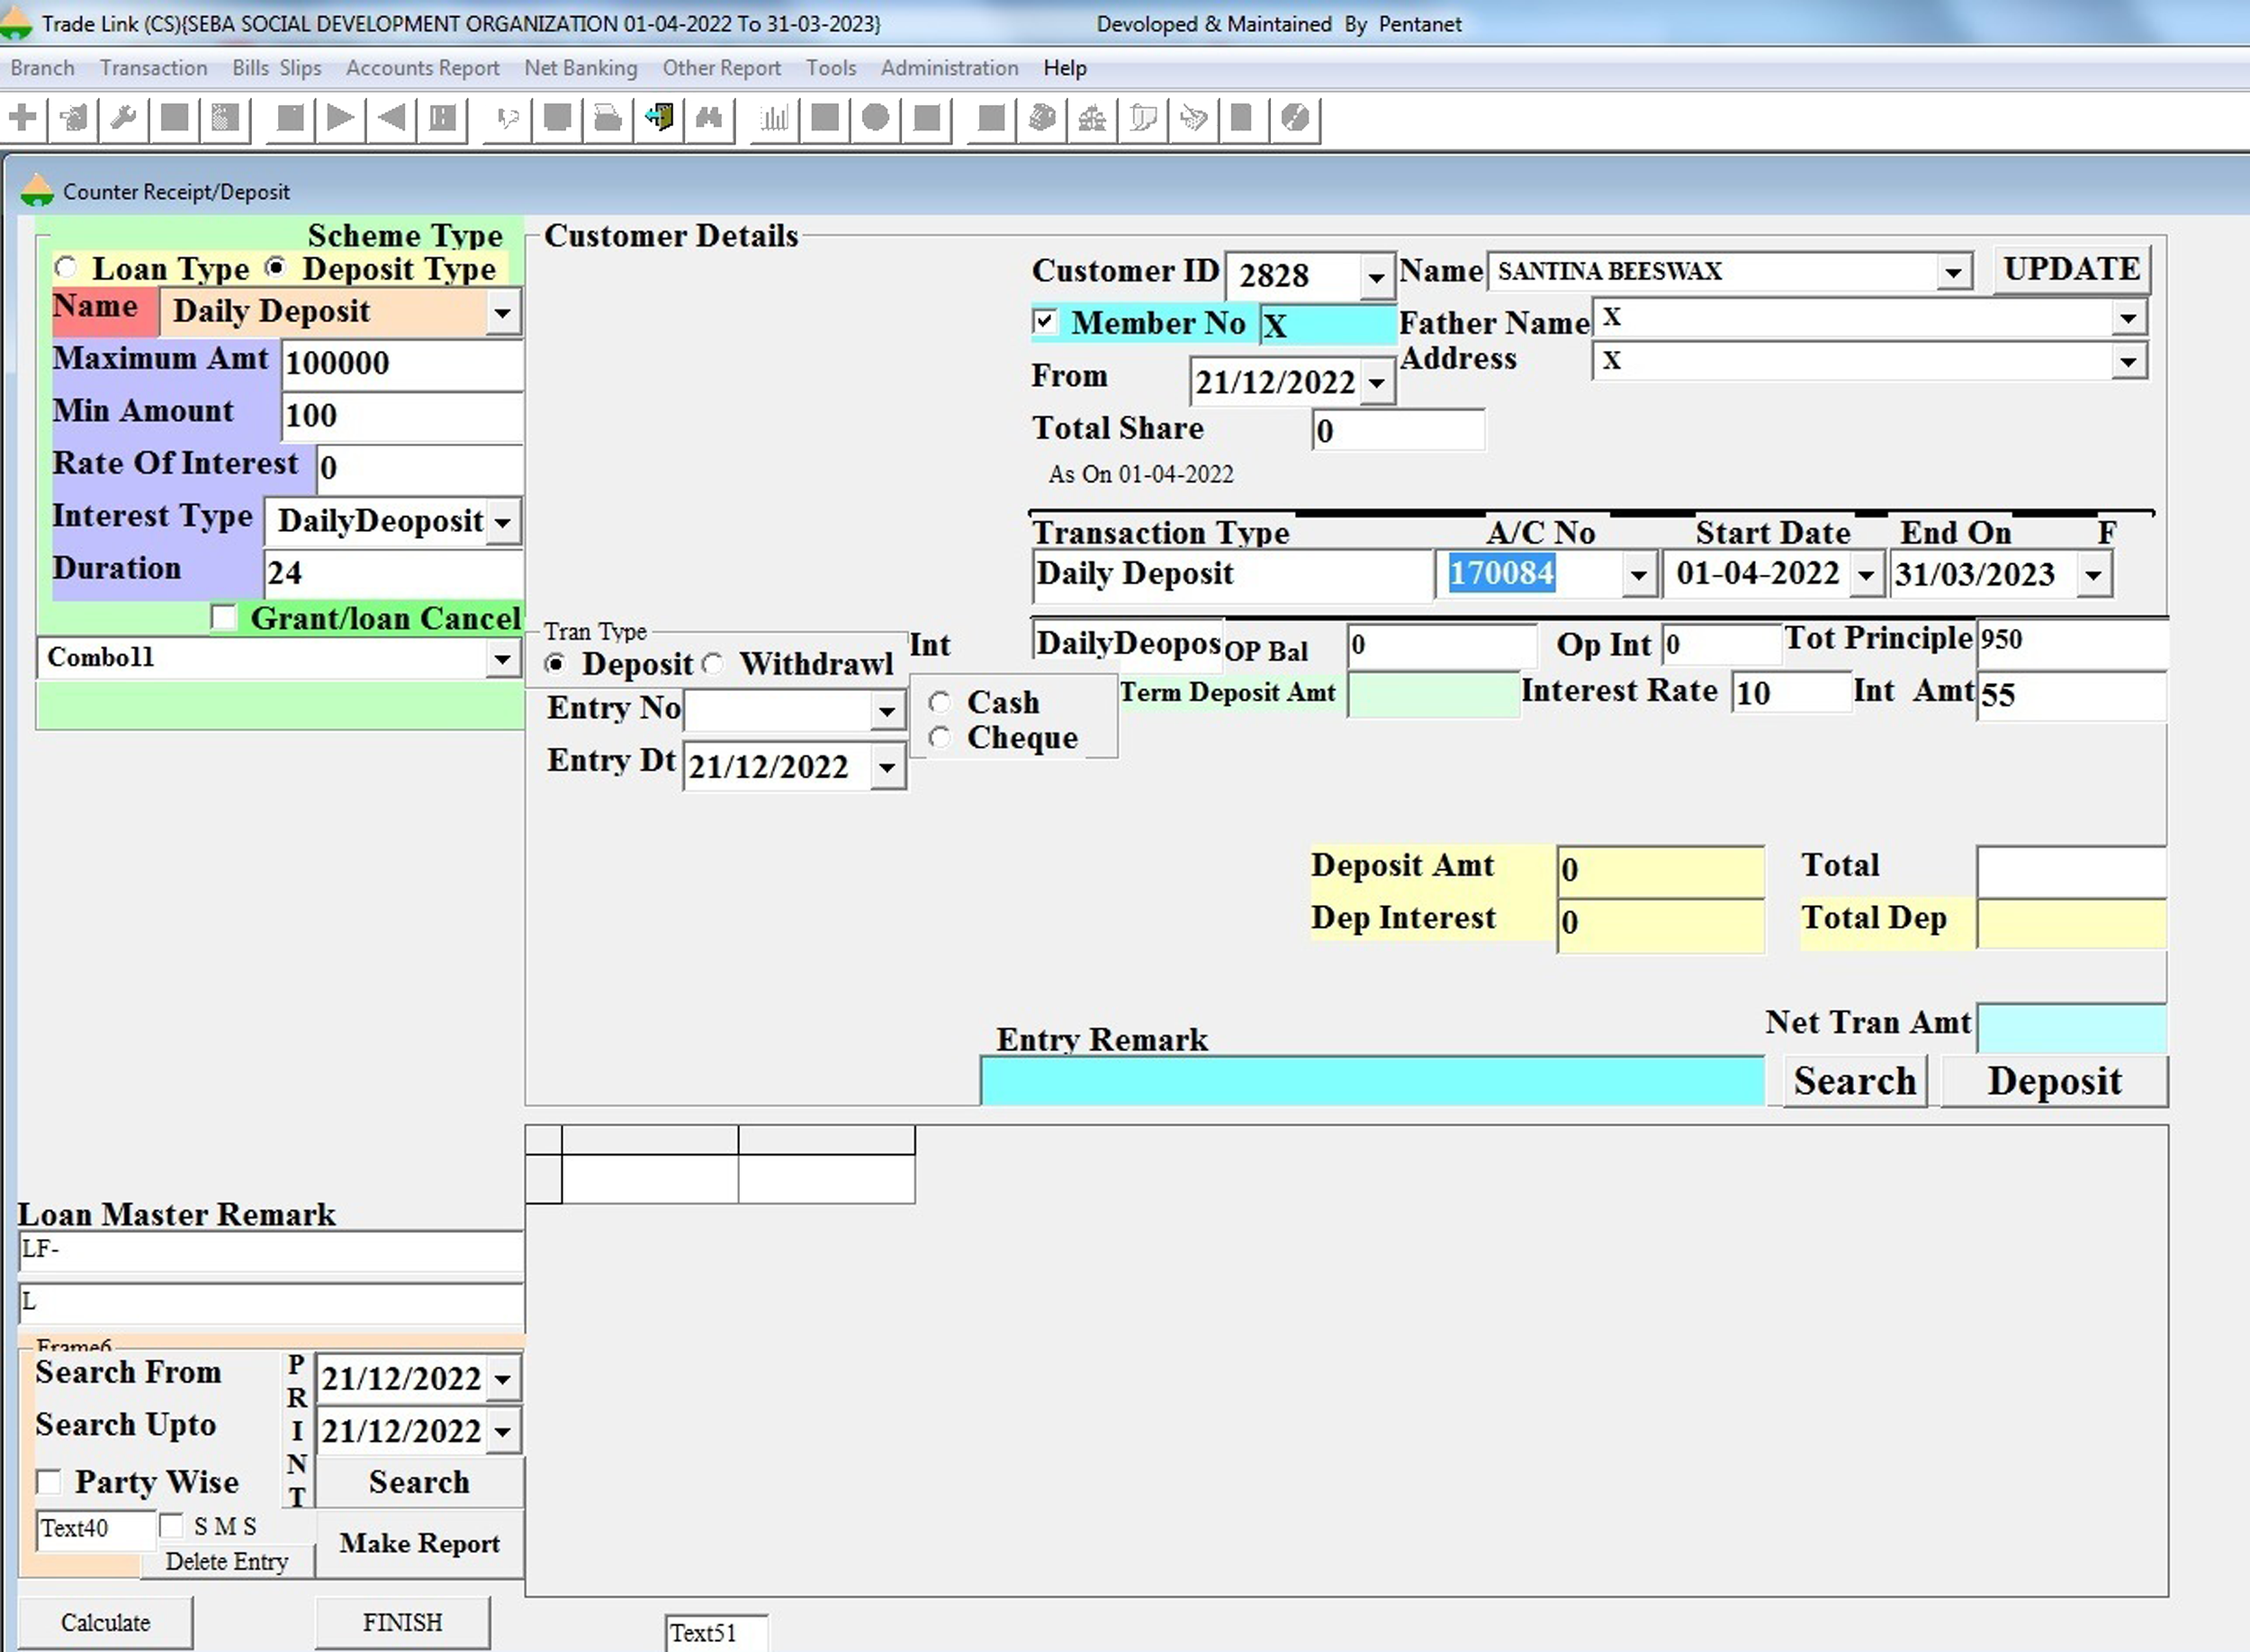This screenshot has height=1652, width=2250.
Task: Open the Net Banking menu
Action: [x=580, y=68]
